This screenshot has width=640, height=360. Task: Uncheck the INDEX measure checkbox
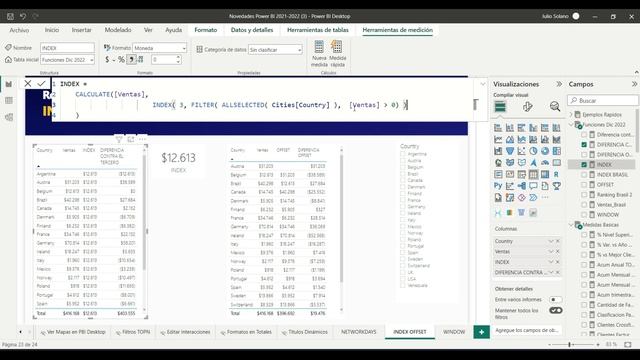click(x=584, y=164)
